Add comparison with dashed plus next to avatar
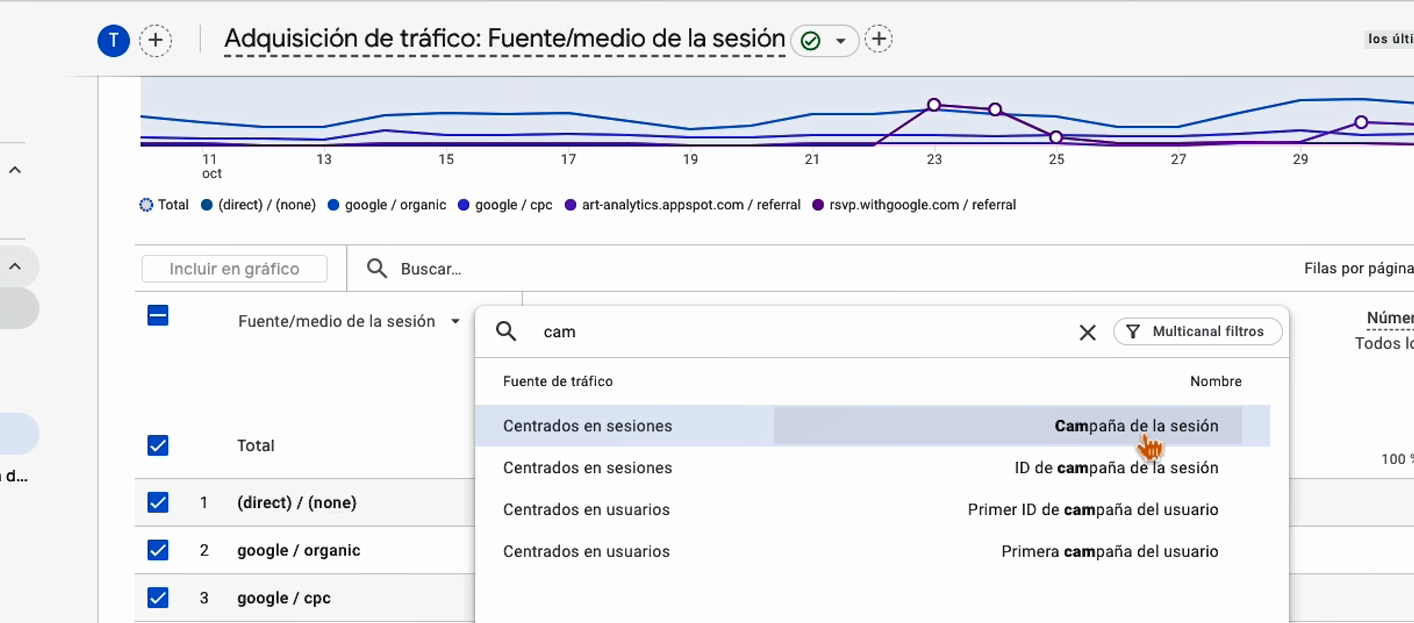This screenshot has height=623, width=1414. pos(156,40)
